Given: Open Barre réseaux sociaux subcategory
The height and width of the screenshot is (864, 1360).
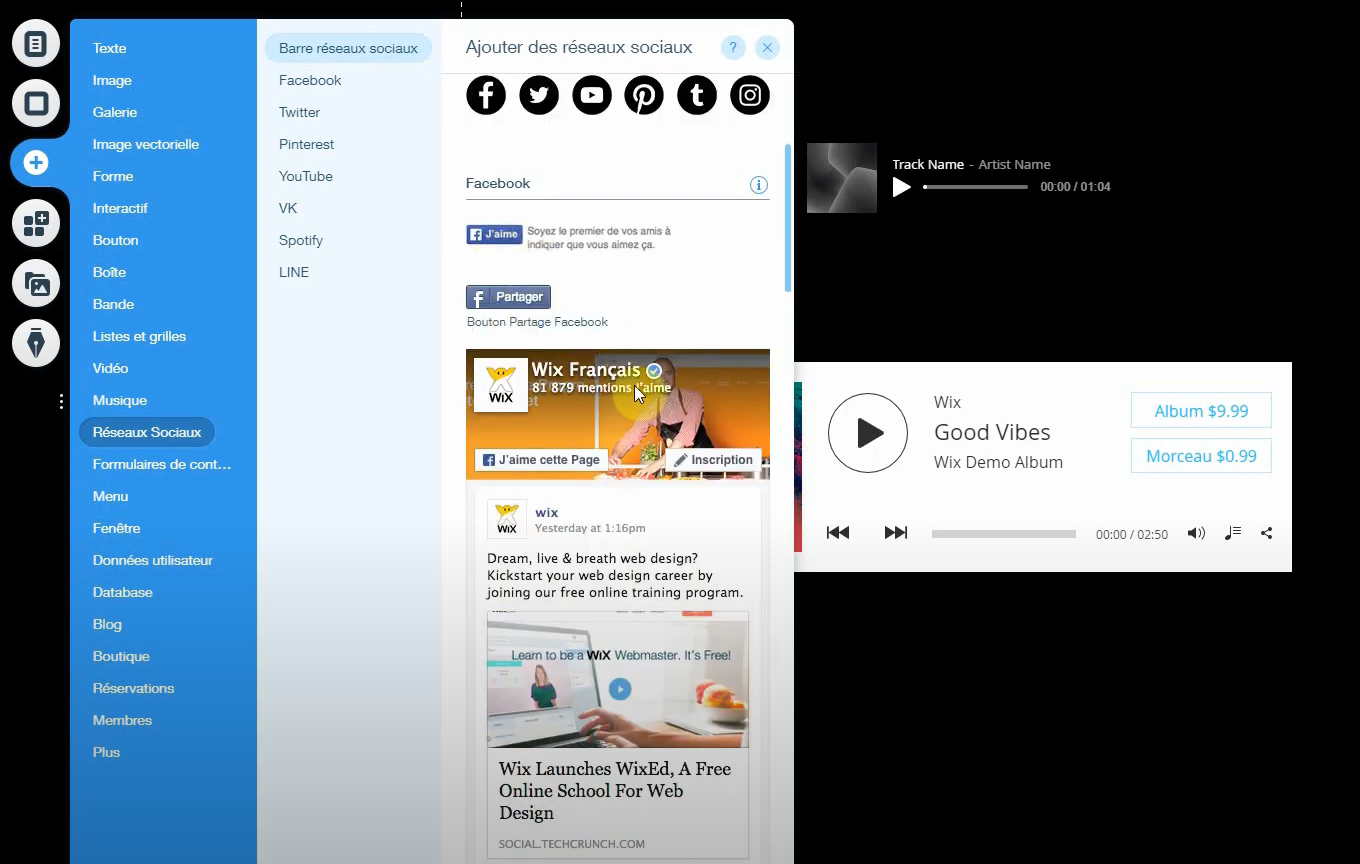Looking at the screenshot, I should tap(348, 48).
